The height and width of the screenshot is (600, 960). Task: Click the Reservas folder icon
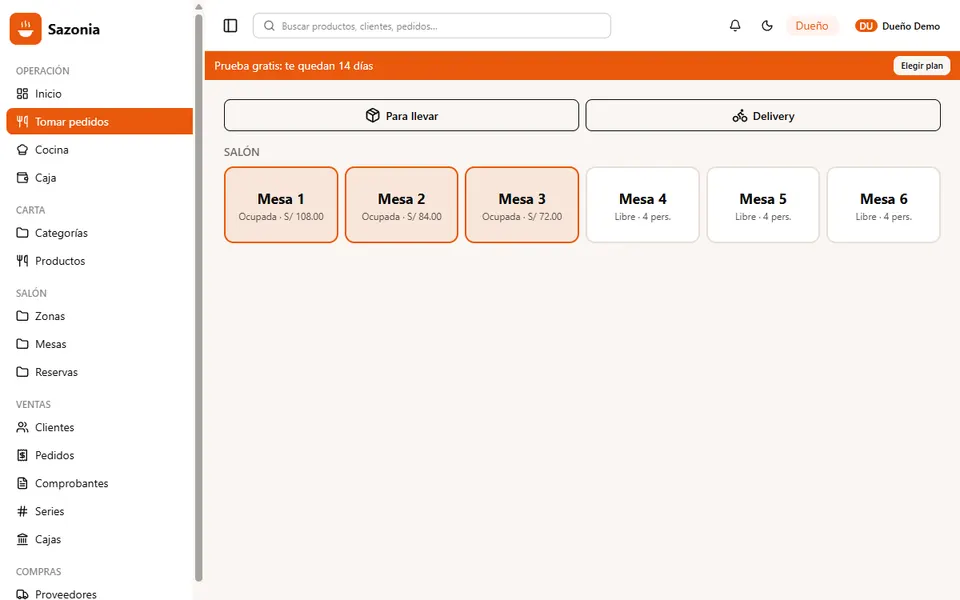pos(22,372)
